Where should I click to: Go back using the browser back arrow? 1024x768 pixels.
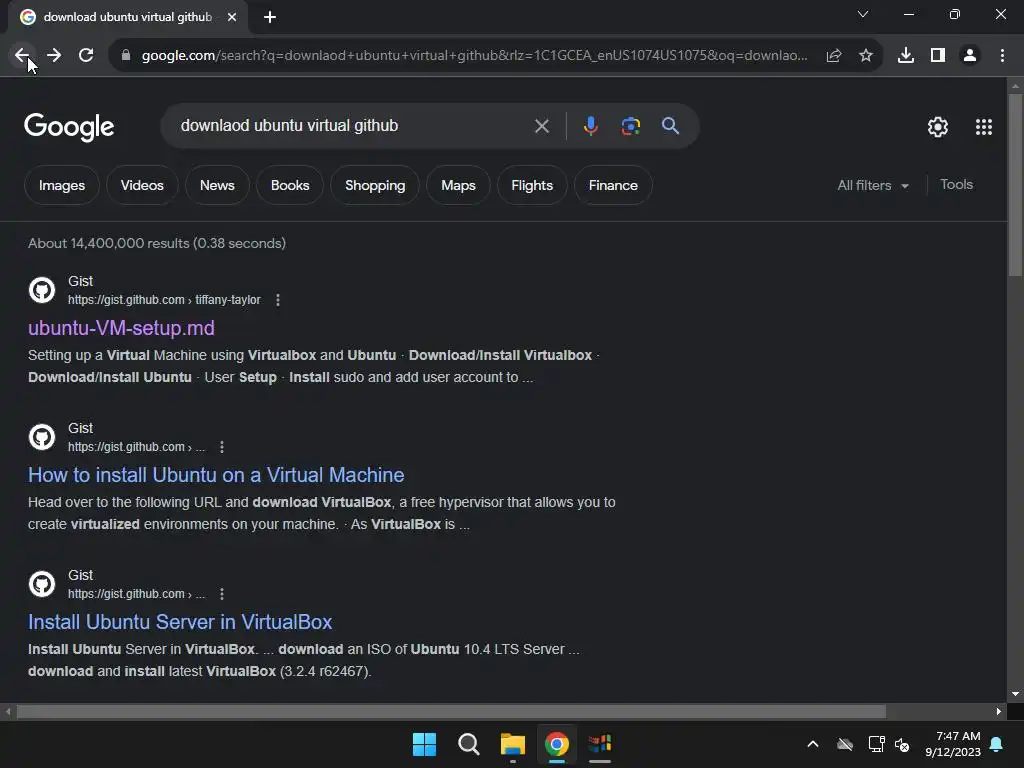pyautogui.click(x=22, y=56)
